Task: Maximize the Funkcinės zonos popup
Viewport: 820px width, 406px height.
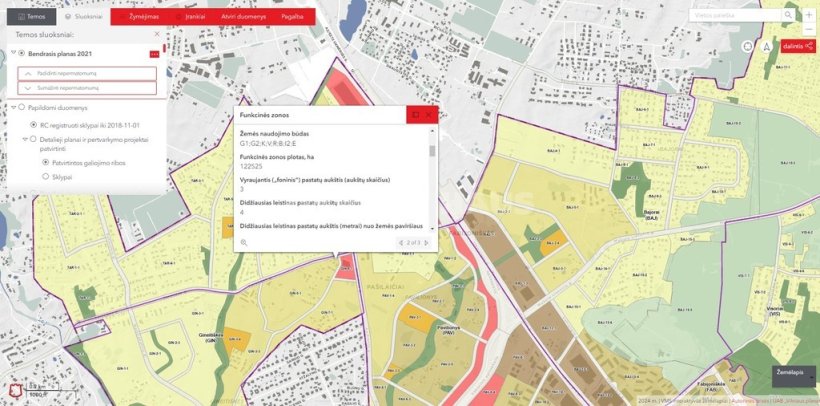Action: pyautogui.click(x=416, y=115)
